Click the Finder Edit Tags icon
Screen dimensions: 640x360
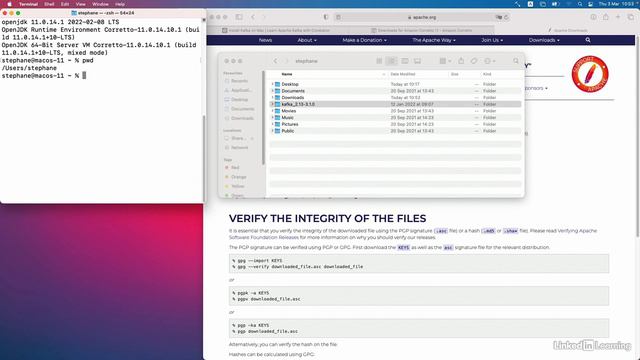point(473,61)
